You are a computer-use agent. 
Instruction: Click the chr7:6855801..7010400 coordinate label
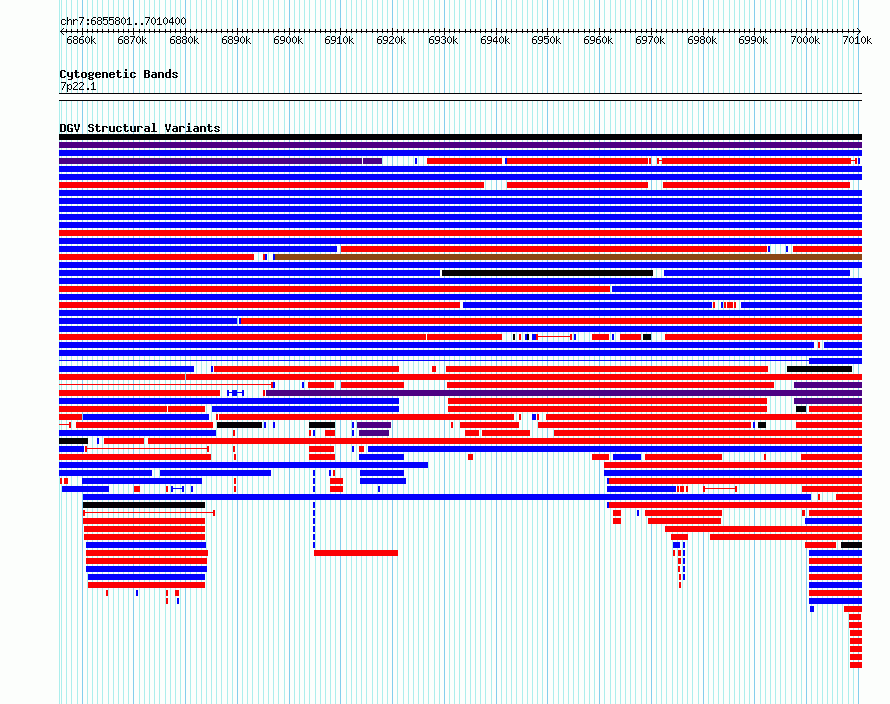[x=123, y=21]
